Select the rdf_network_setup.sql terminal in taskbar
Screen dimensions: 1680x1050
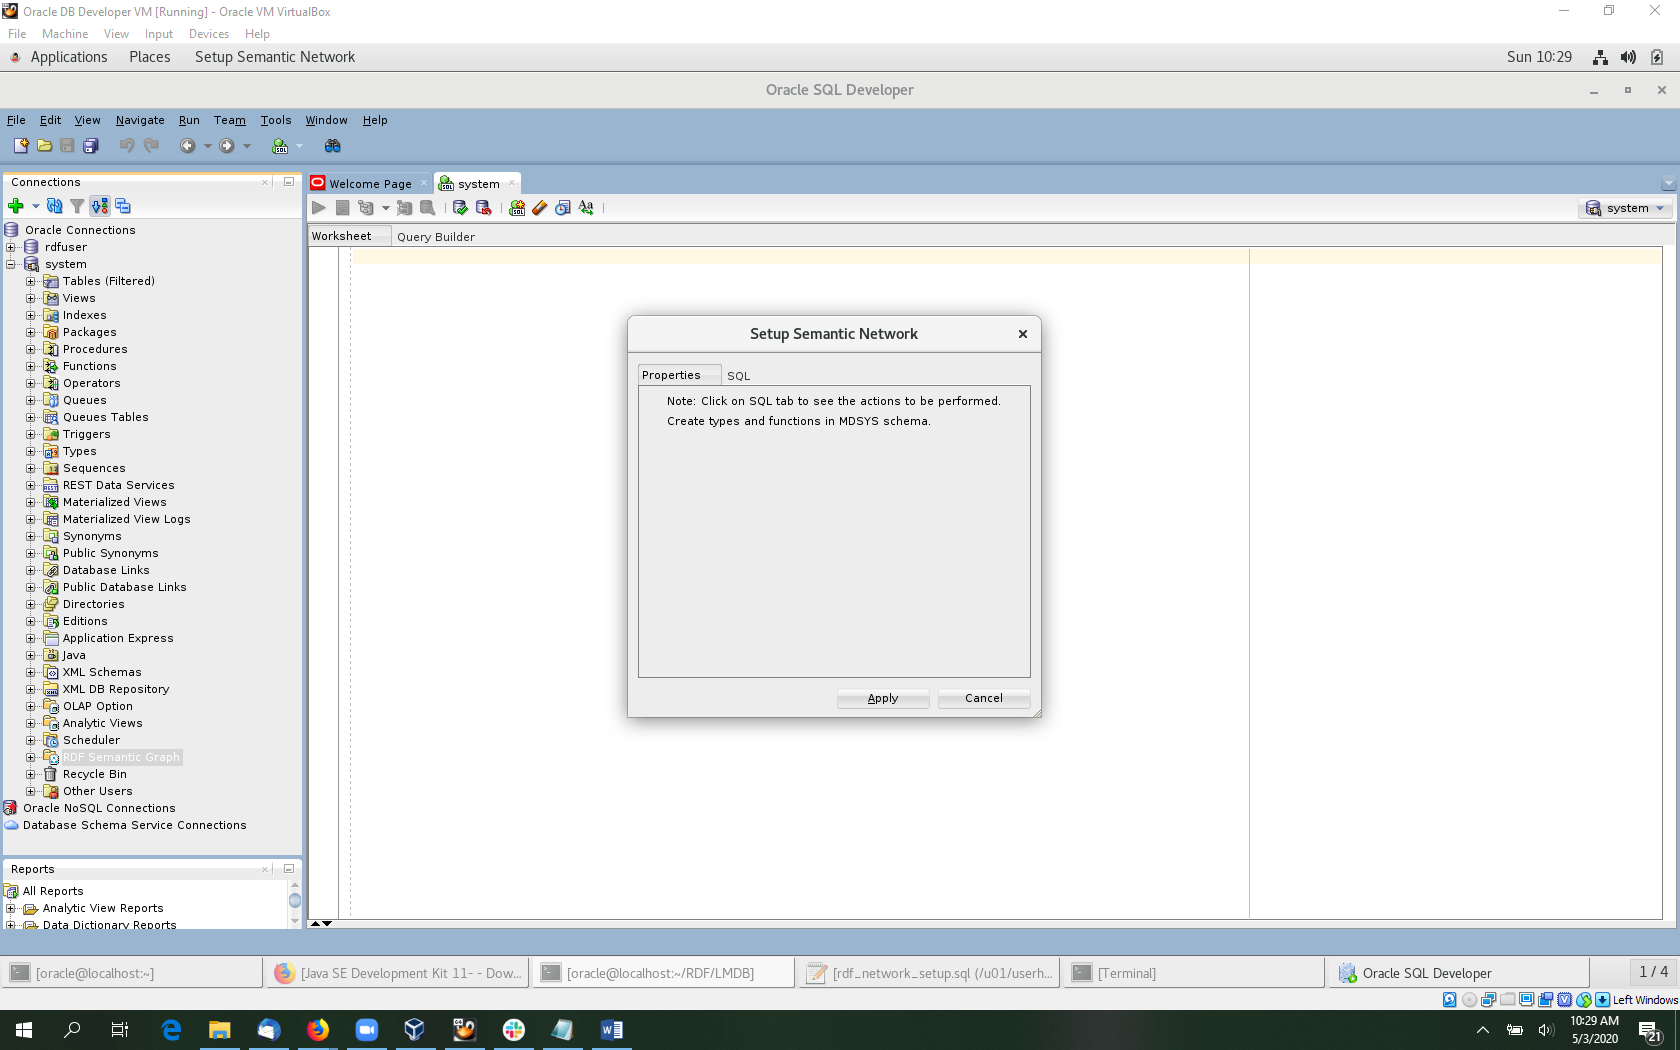click(x=930, y=972)
